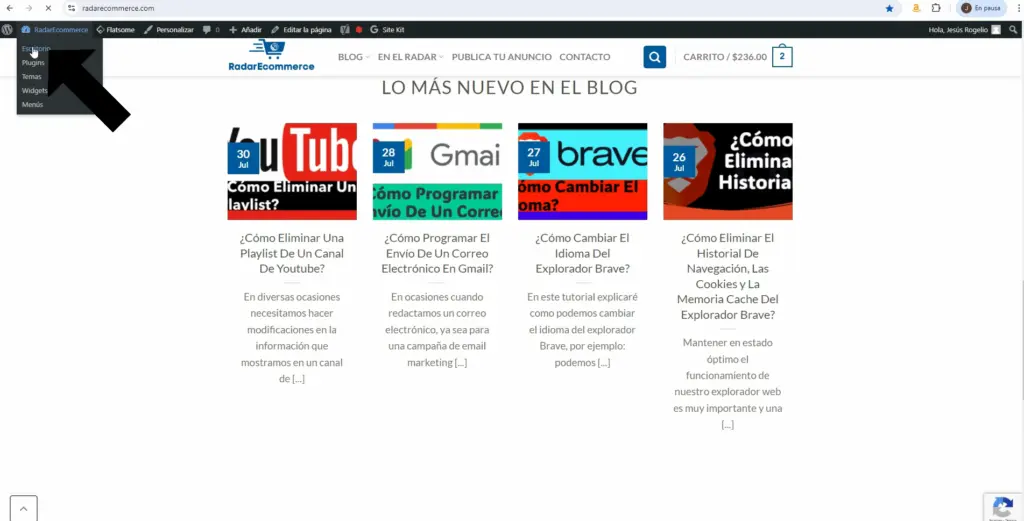Click excerpt 'Mantener en estado óptimo'
1024x521 pixels.
click(x=728, y=383)
